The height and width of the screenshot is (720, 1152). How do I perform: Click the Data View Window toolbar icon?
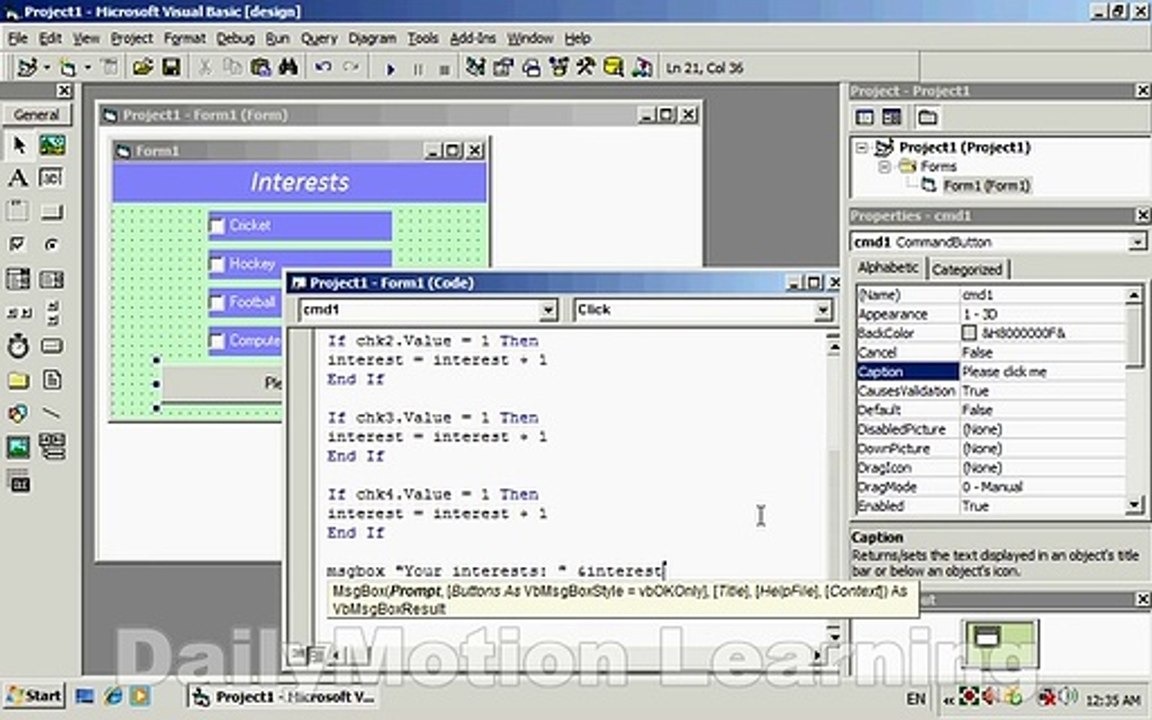click(x=613, y=68)
